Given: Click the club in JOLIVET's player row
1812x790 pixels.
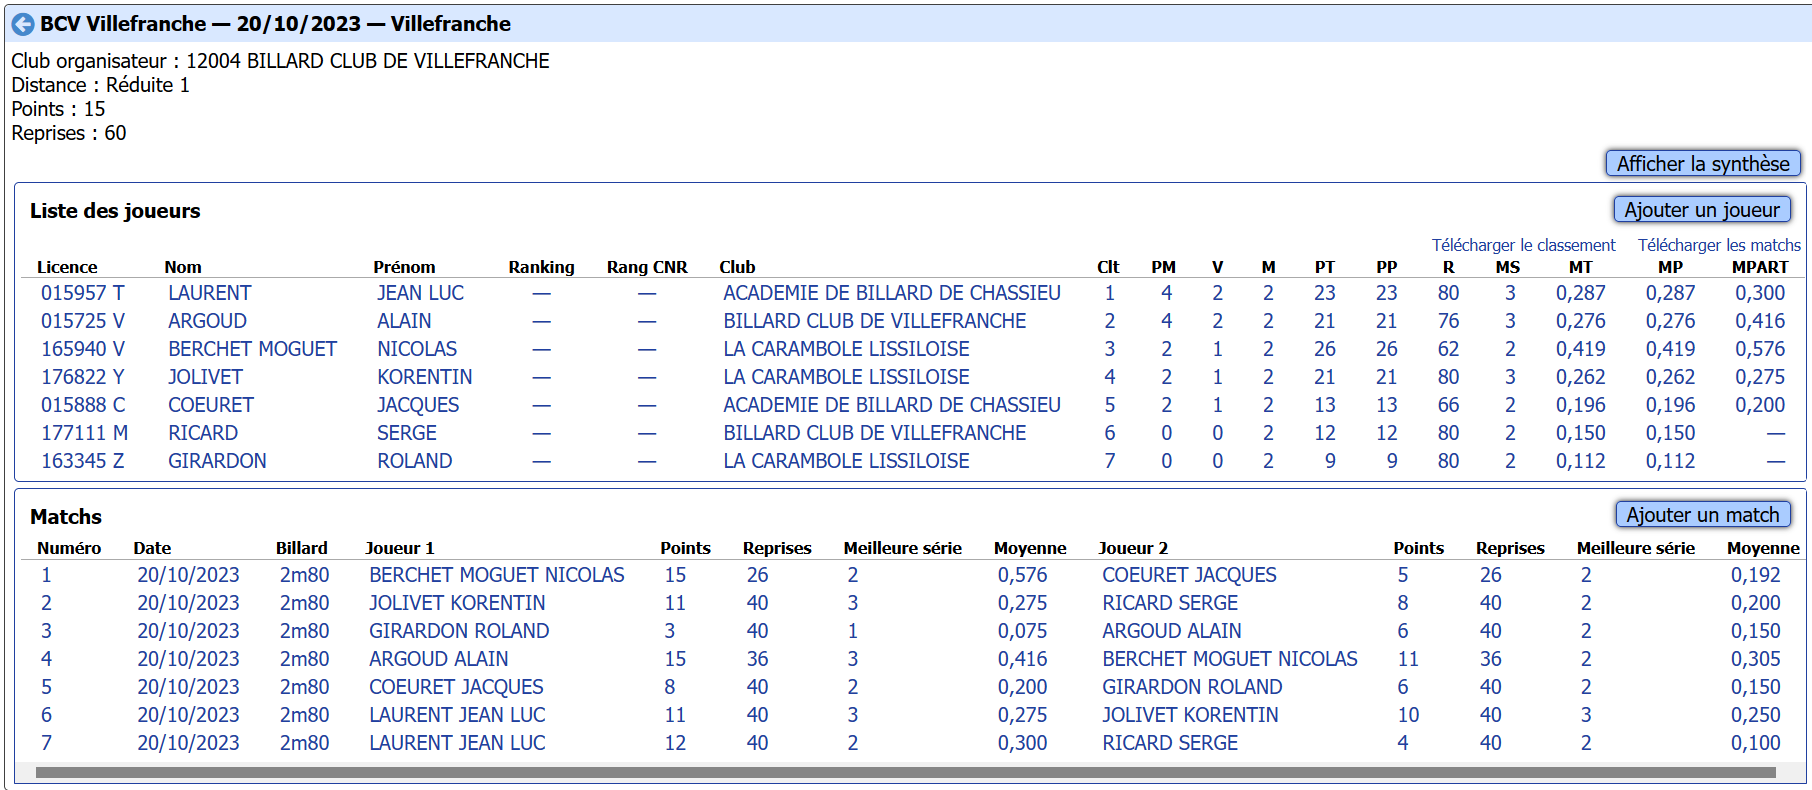Looking at the screenshot, I should click(x=846, y=377).
